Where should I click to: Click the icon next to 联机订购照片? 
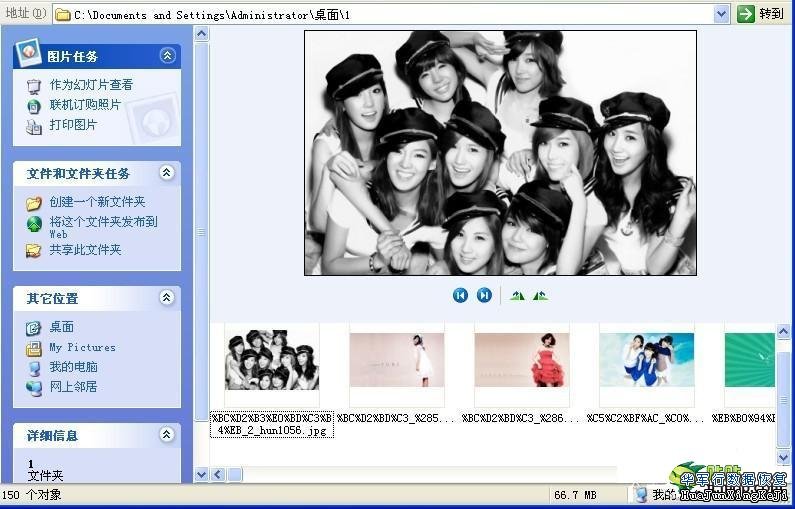tap(34, 105)
